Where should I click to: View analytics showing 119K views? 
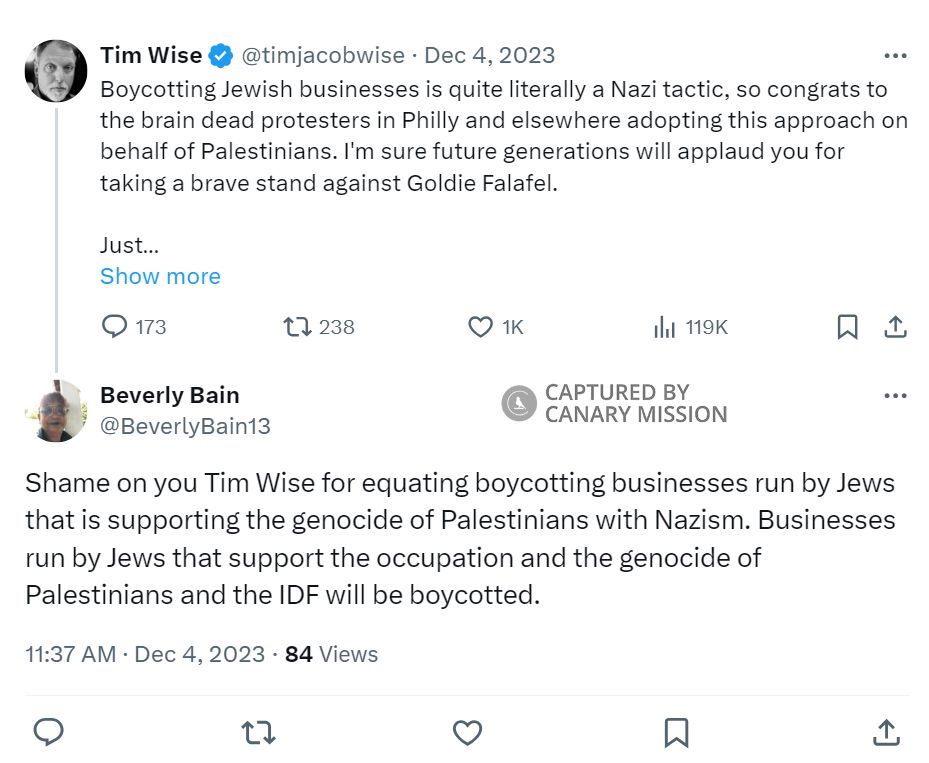(665, 326)
